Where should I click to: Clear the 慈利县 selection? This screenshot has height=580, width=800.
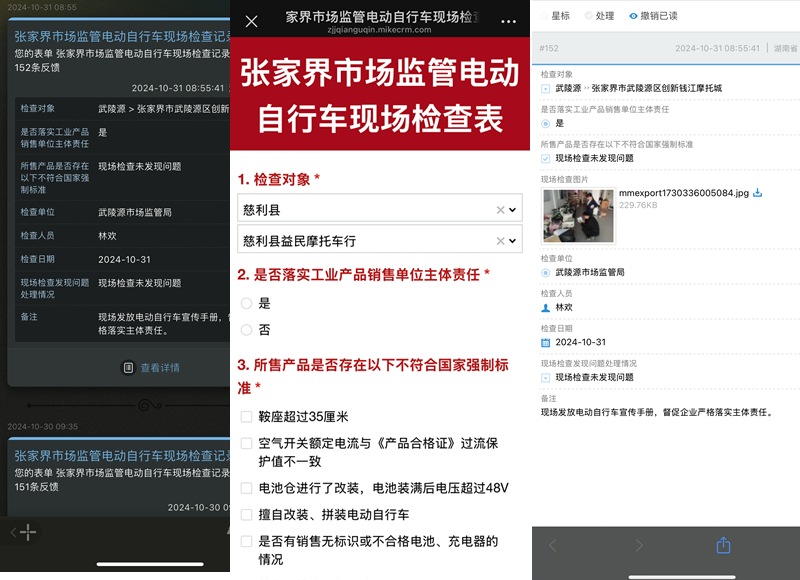coord(500,210)
